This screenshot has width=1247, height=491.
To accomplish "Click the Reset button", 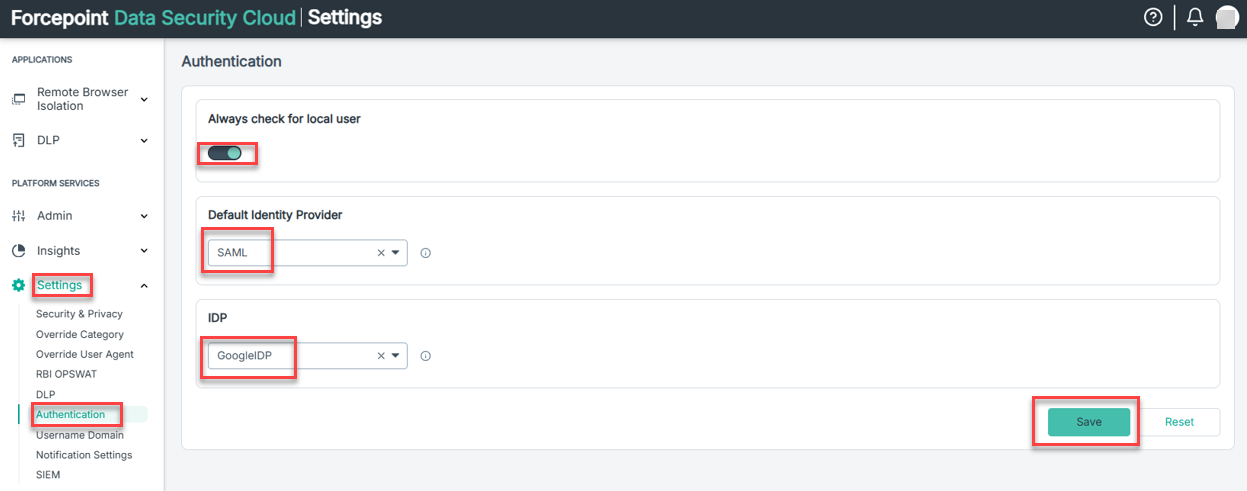I will point(1179,422).
